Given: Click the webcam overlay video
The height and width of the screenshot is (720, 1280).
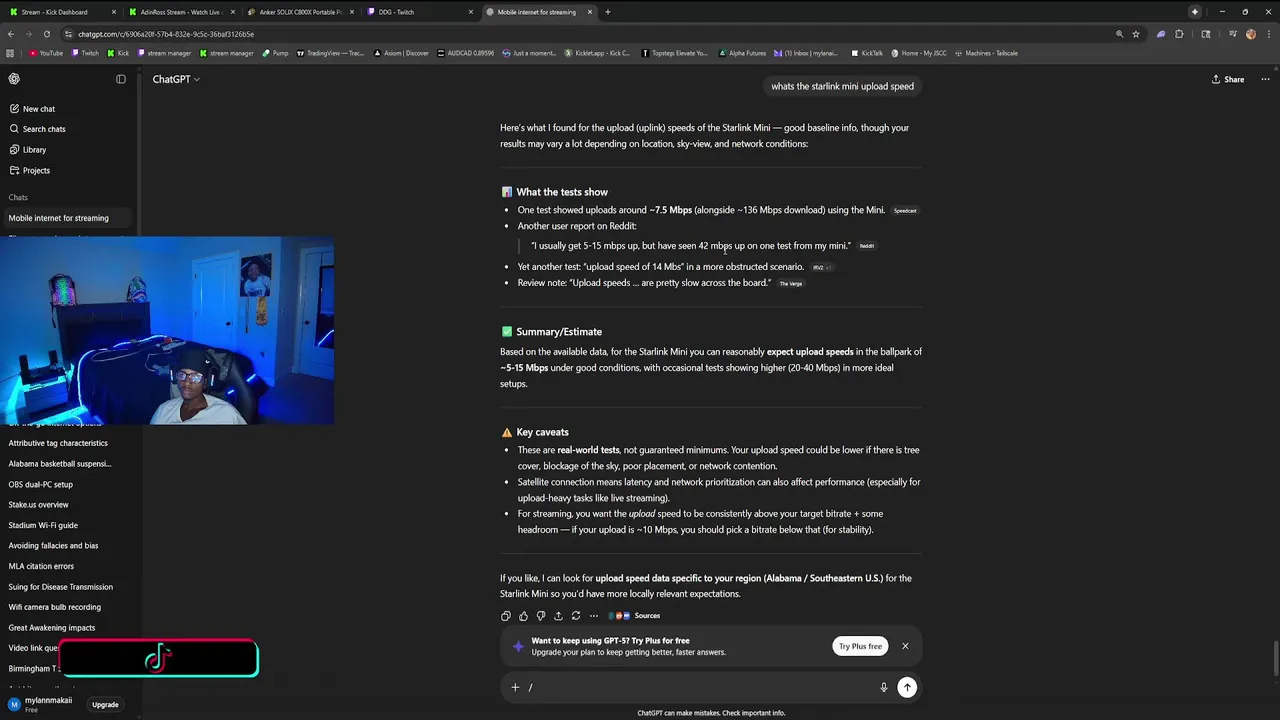Looking at the screenshot, I should pos(167,331).
